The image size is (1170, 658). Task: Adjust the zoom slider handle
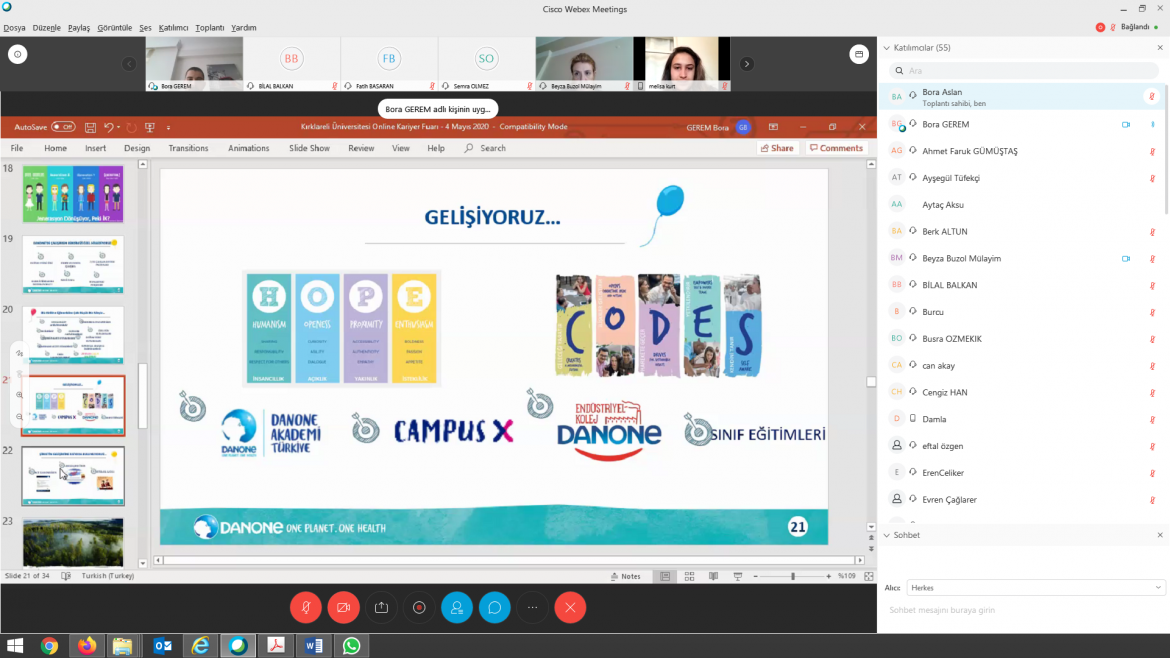[792, 576]
